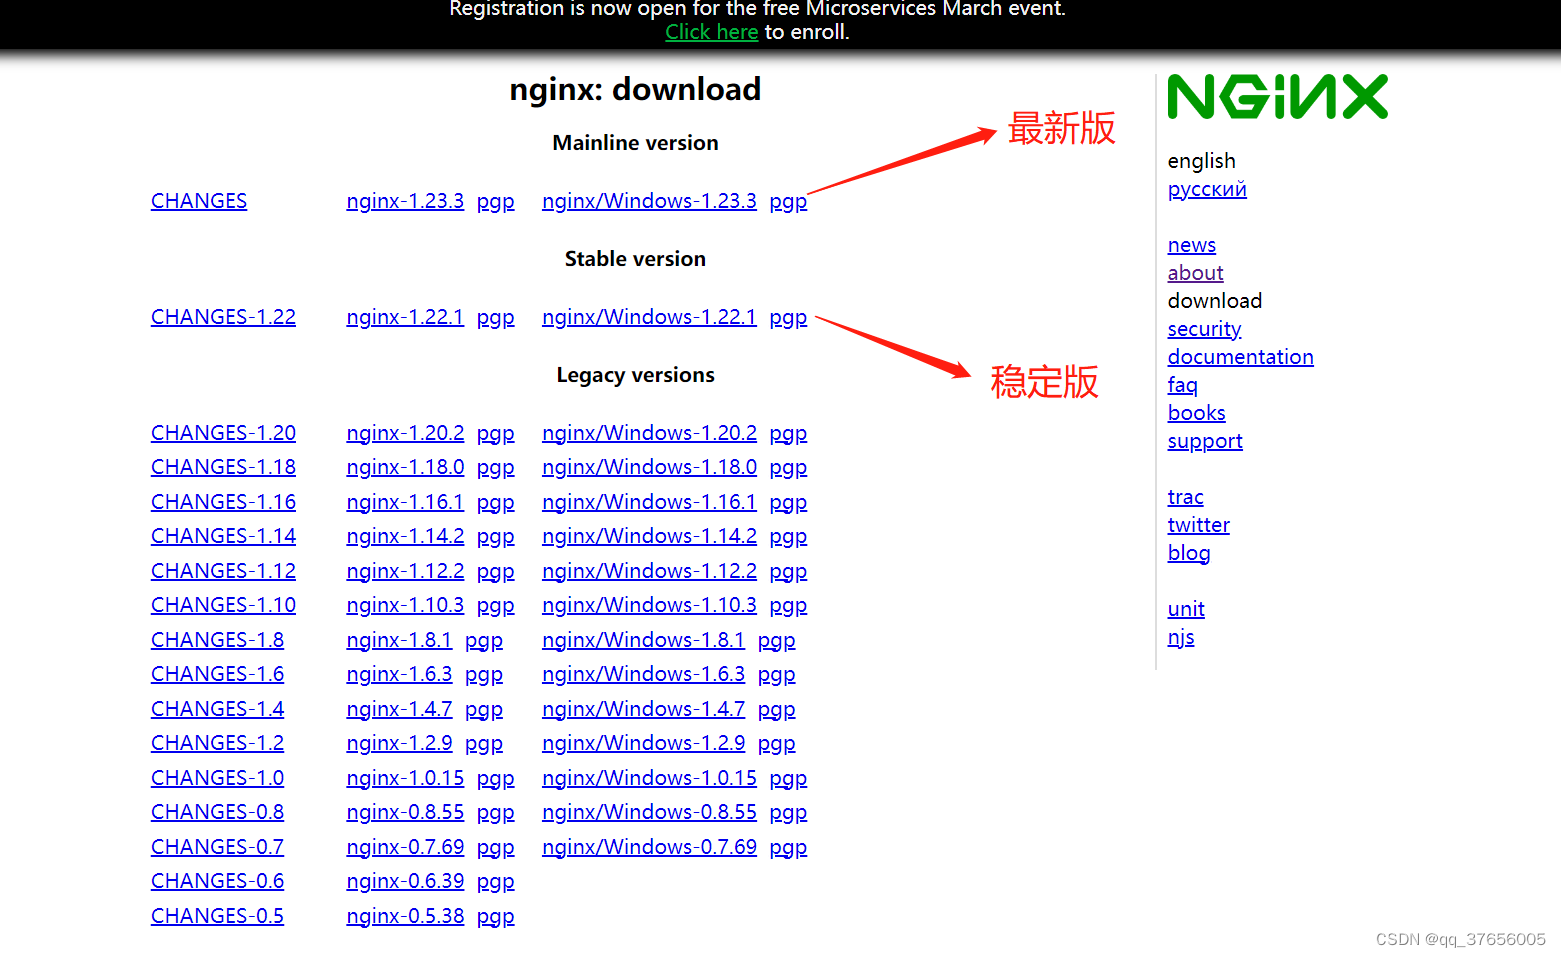Download nginx-0.5.38

(405, 916)
